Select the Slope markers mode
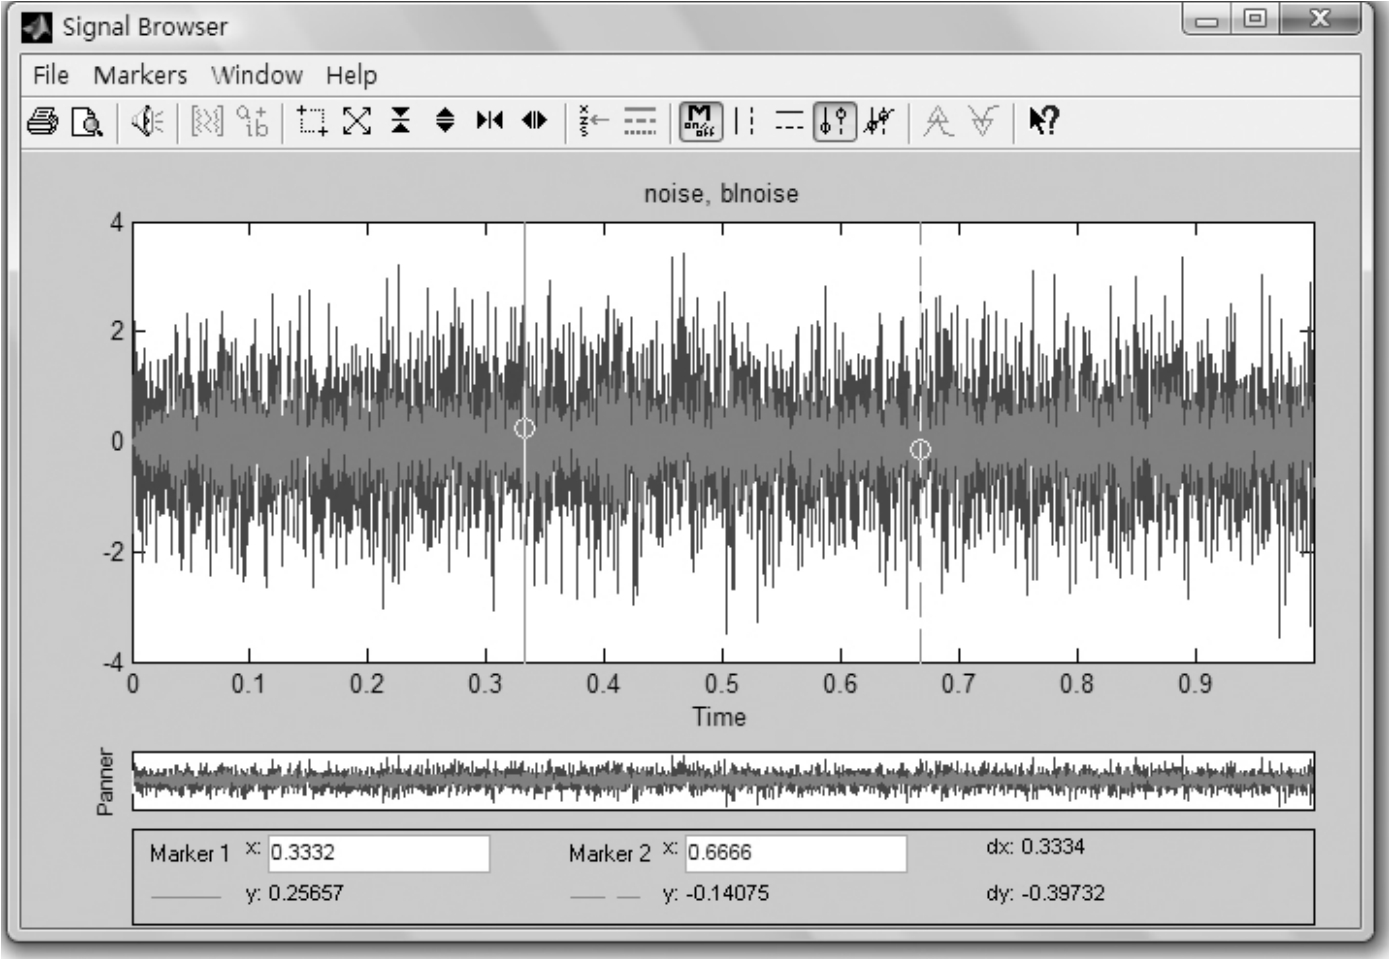This screenshot has width=1389, height=959. click(879, 122)
